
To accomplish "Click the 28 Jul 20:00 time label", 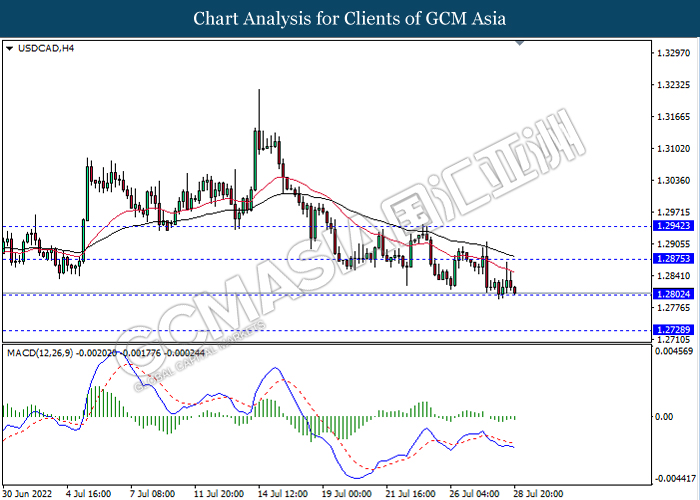I will 538,494.
